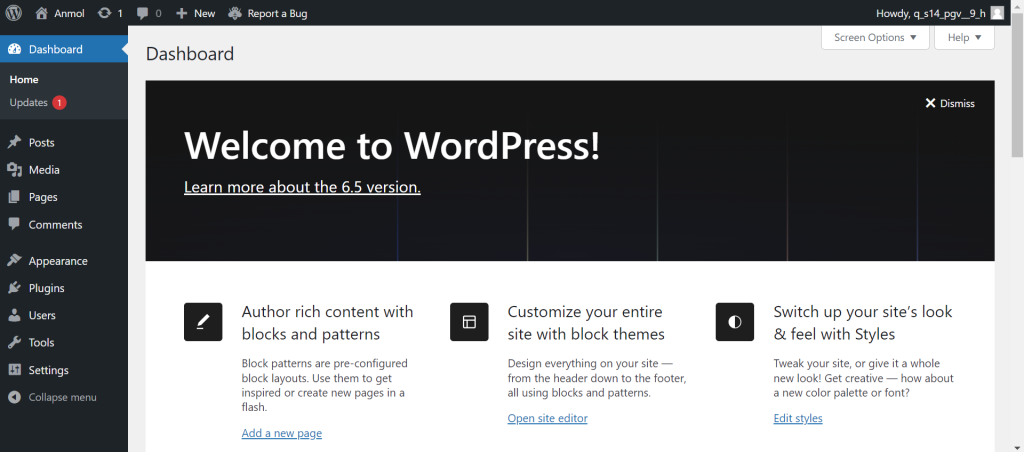The width and height of the screenshot is (1024, 452).
Task: Click the Comments bubble icon in sidebar
Action: pos(14,224)
